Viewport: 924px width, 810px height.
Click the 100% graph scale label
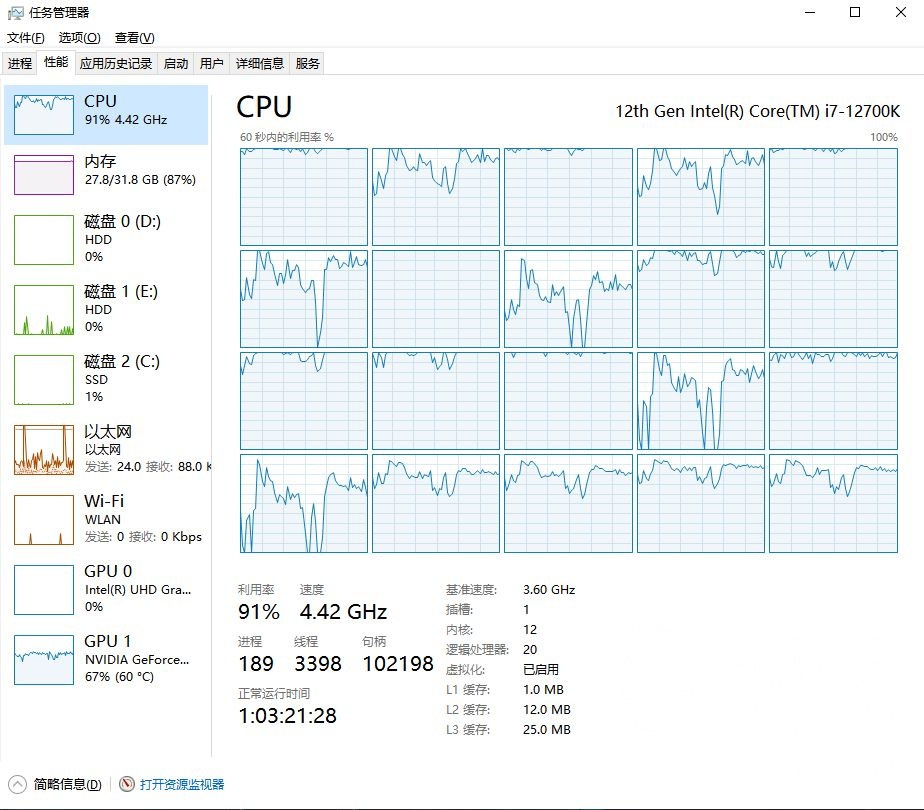(884, 137)
